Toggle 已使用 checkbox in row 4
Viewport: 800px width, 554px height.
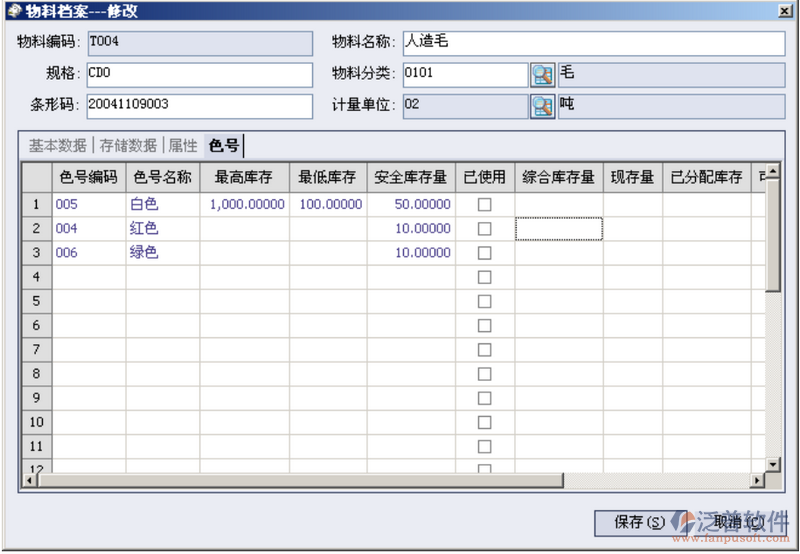[484, 277]
